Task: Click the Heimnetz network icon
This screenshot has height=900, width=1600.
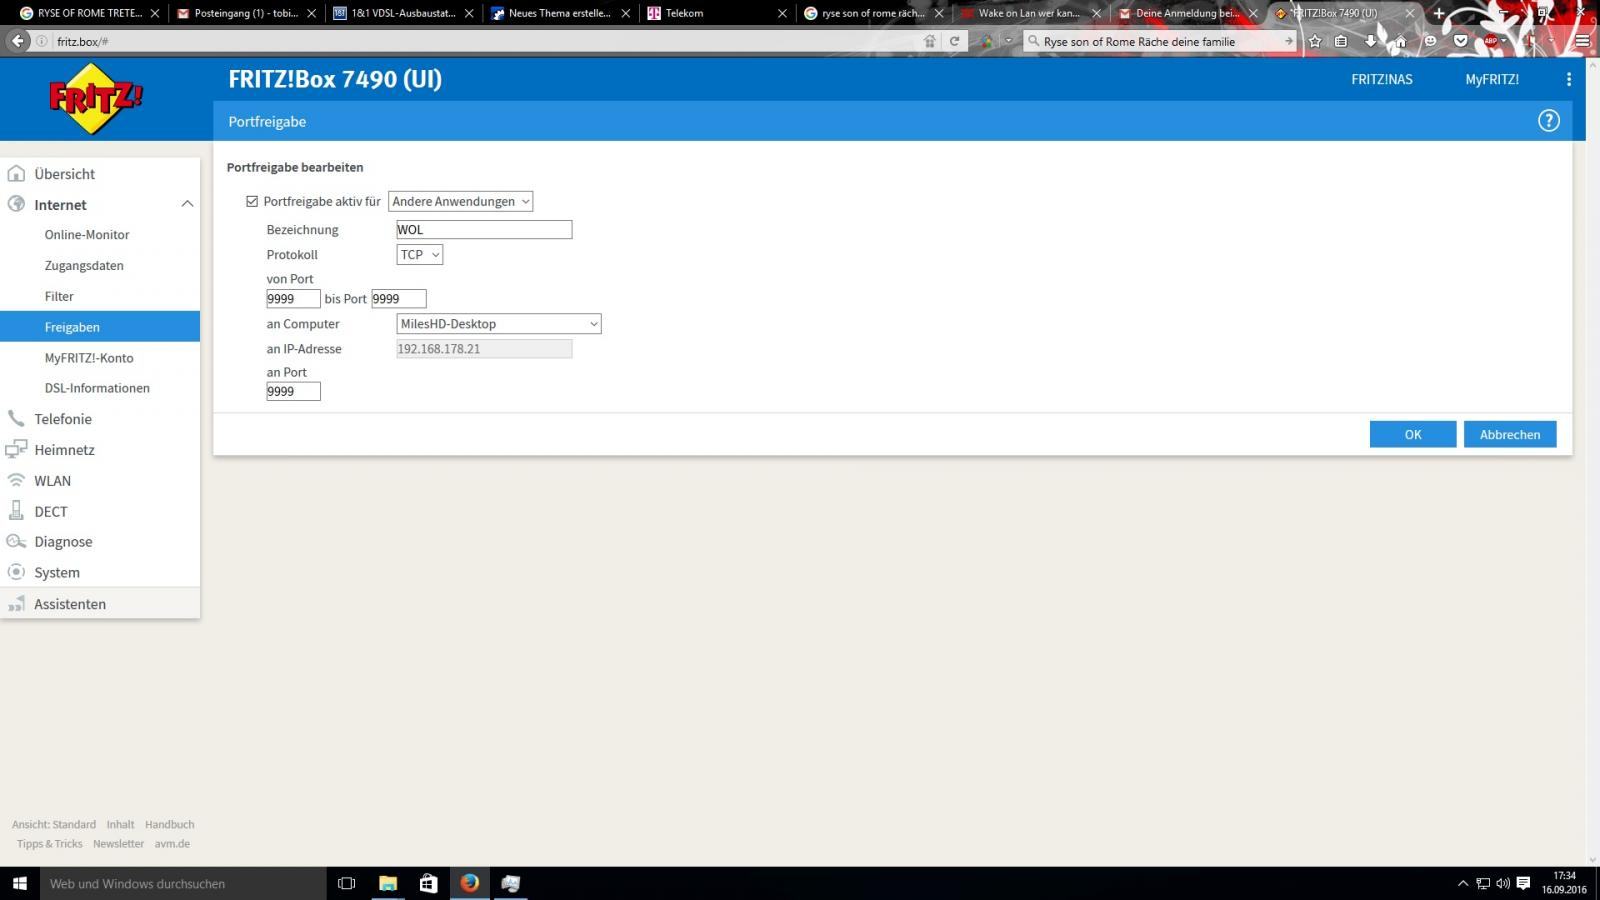Action: 16,449
